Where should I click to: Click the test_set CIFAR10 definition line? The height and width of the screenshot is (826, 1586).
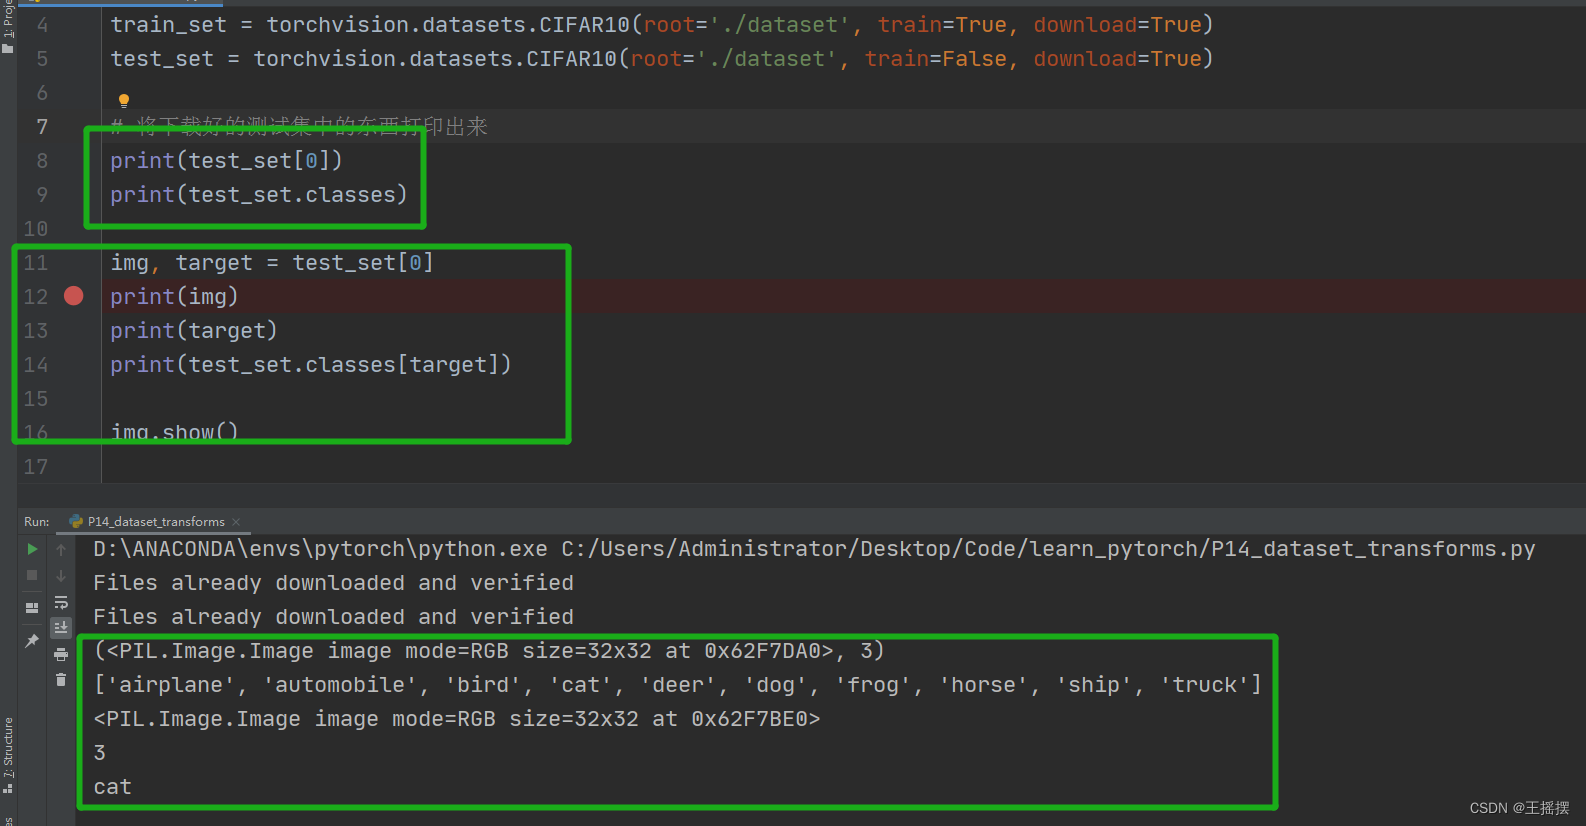(662, 58)
